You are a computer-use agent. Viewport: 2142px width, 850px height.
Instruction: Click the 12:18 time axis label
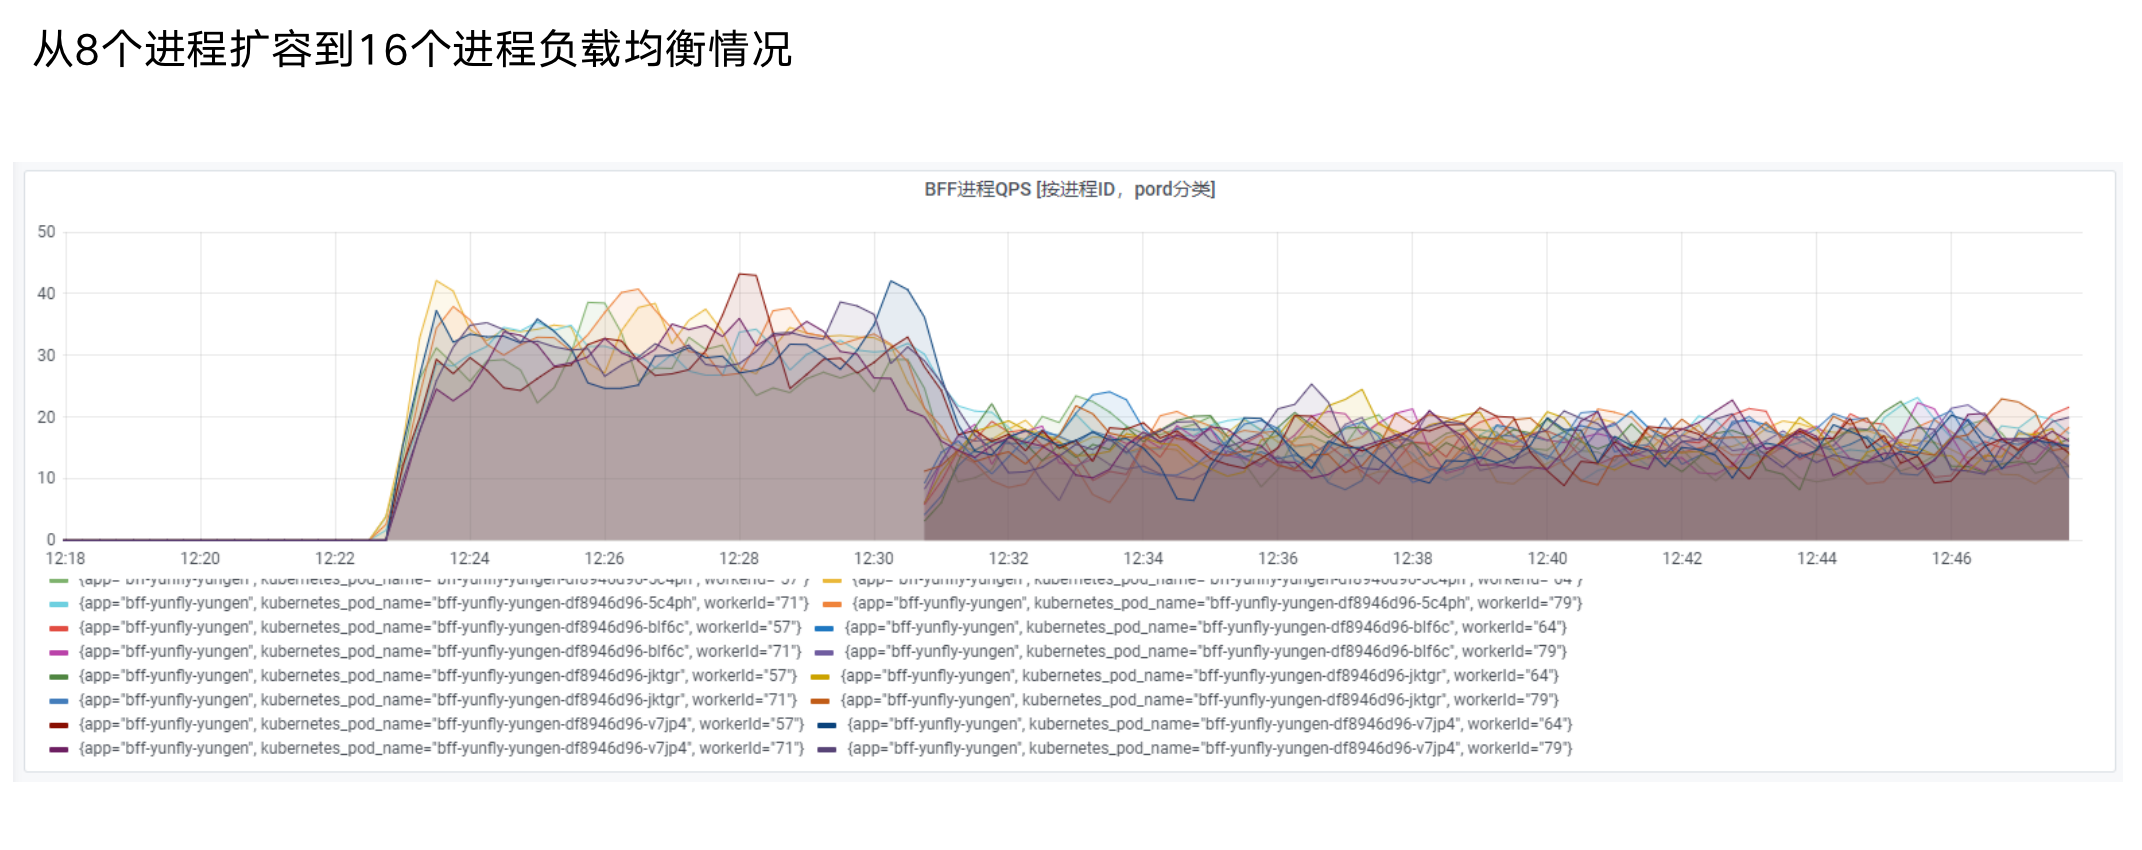(x=65, y=558)
